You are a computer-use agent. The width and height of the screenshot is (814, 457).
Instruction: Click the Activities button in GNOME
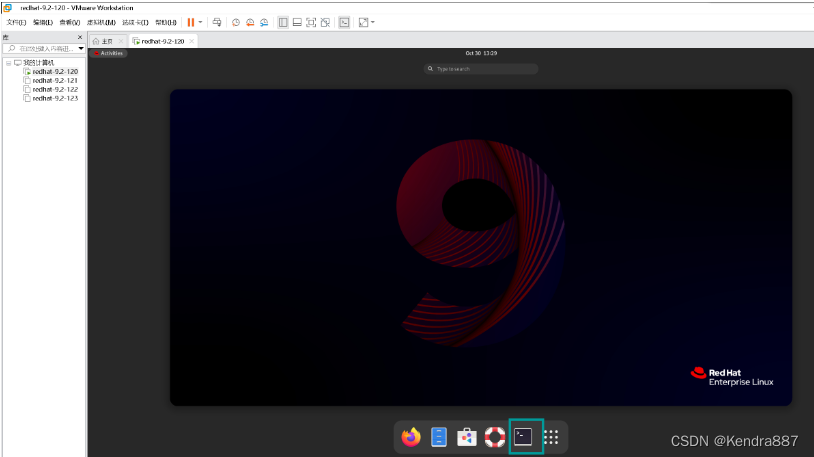click(x=108, y=53)
